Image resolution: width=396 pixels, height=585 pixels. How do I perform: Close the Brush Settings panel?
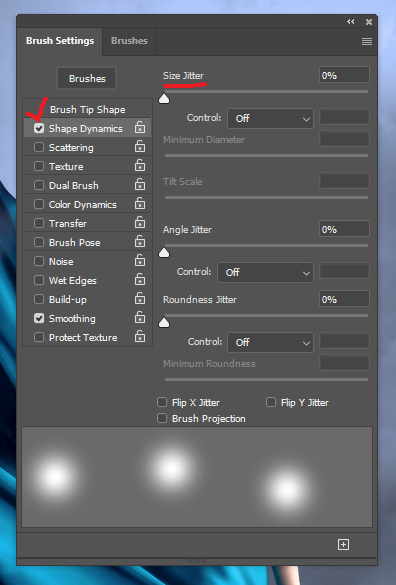pyautogui.click(x=369, y=22)
